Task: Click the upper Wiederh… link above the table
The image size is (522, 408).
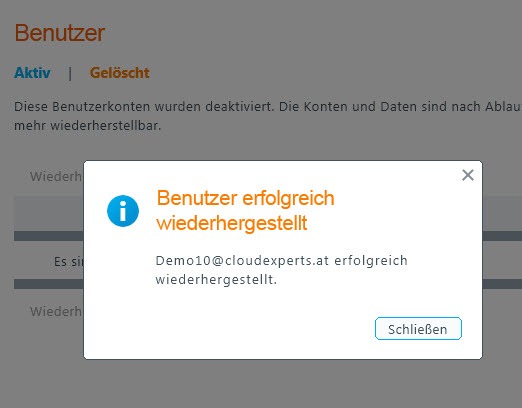Action: 56,176
